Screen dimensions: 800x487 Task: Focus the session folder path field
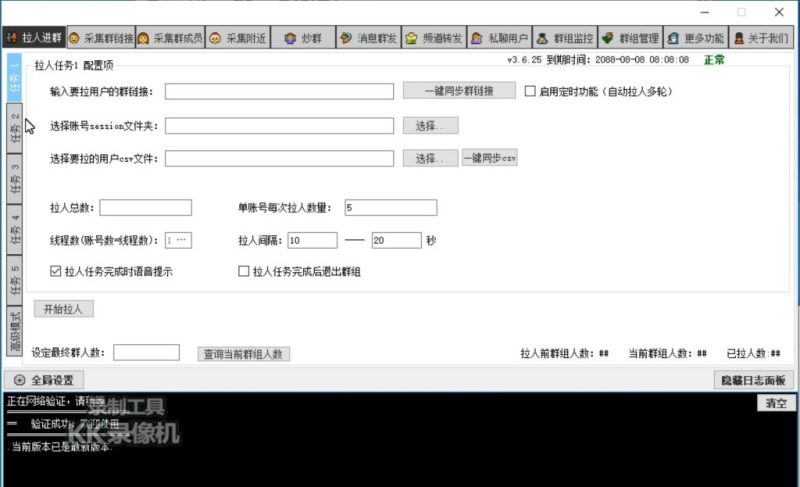279,125
